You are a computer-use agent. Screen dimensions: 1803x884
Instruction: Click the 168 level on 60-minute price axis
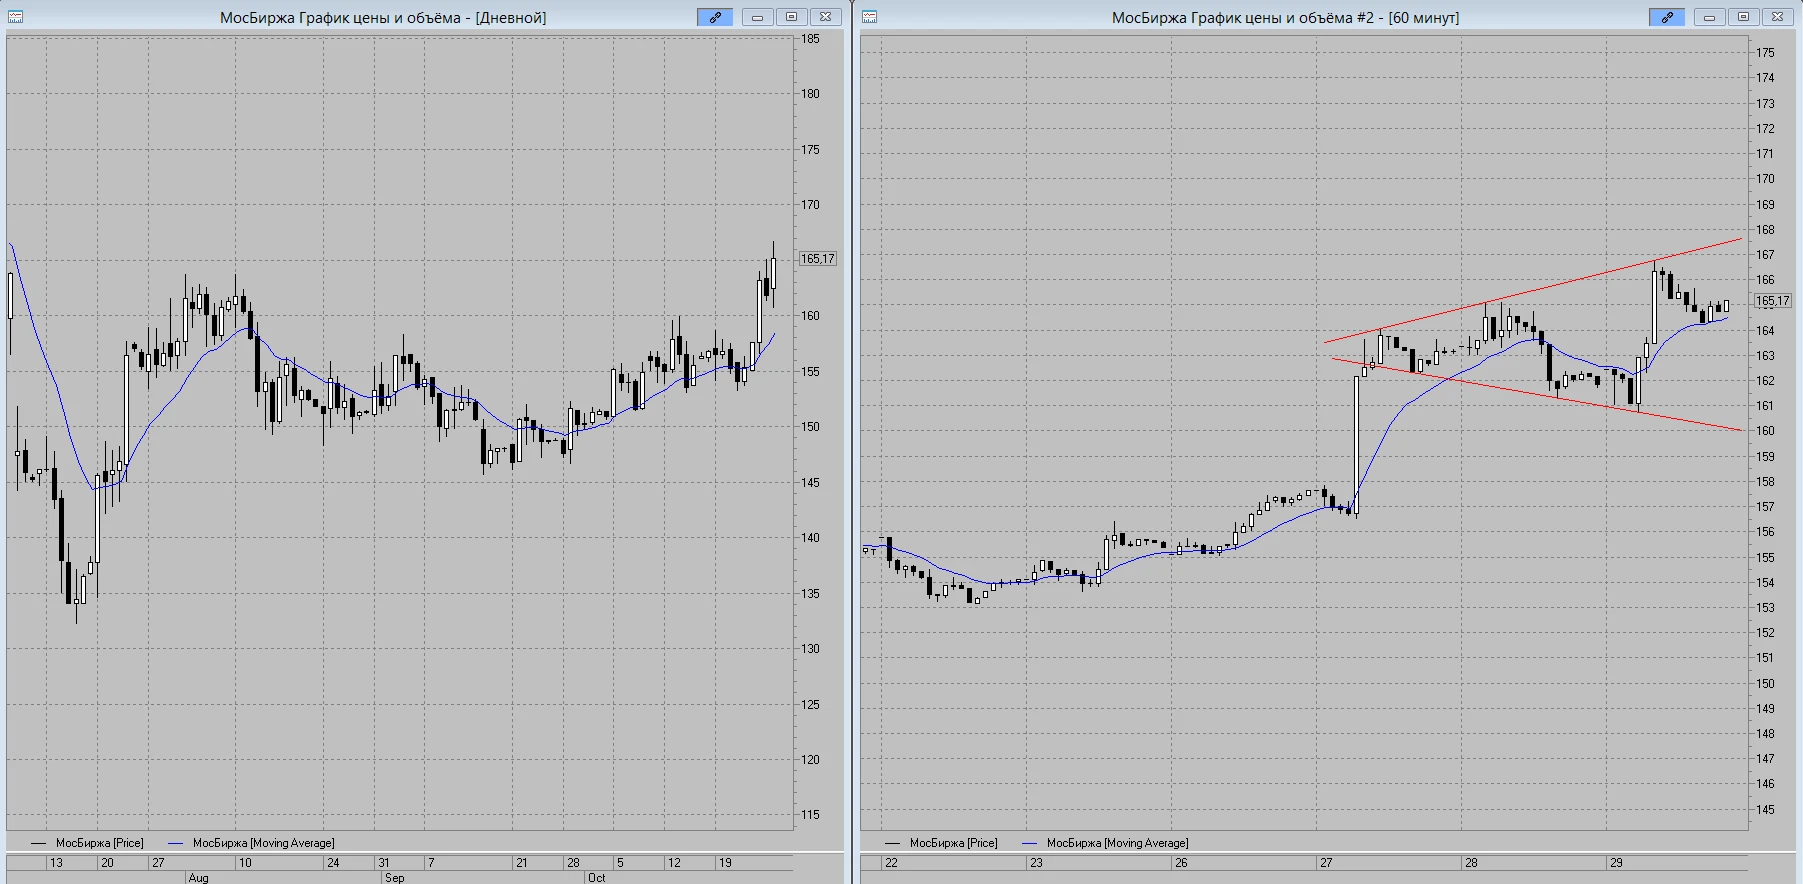point(1766,230)
